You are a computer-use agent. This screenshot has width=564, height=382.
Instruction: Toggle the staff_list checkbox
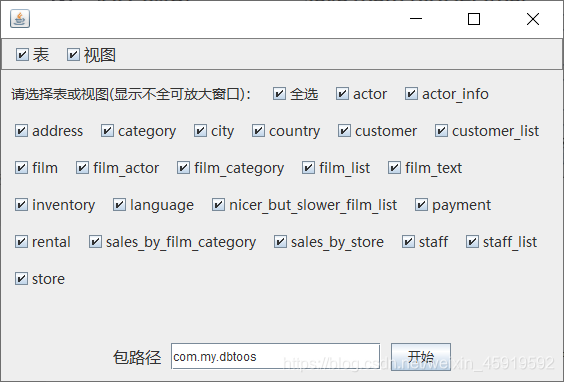pyautogui.click(x=473, y=242)
